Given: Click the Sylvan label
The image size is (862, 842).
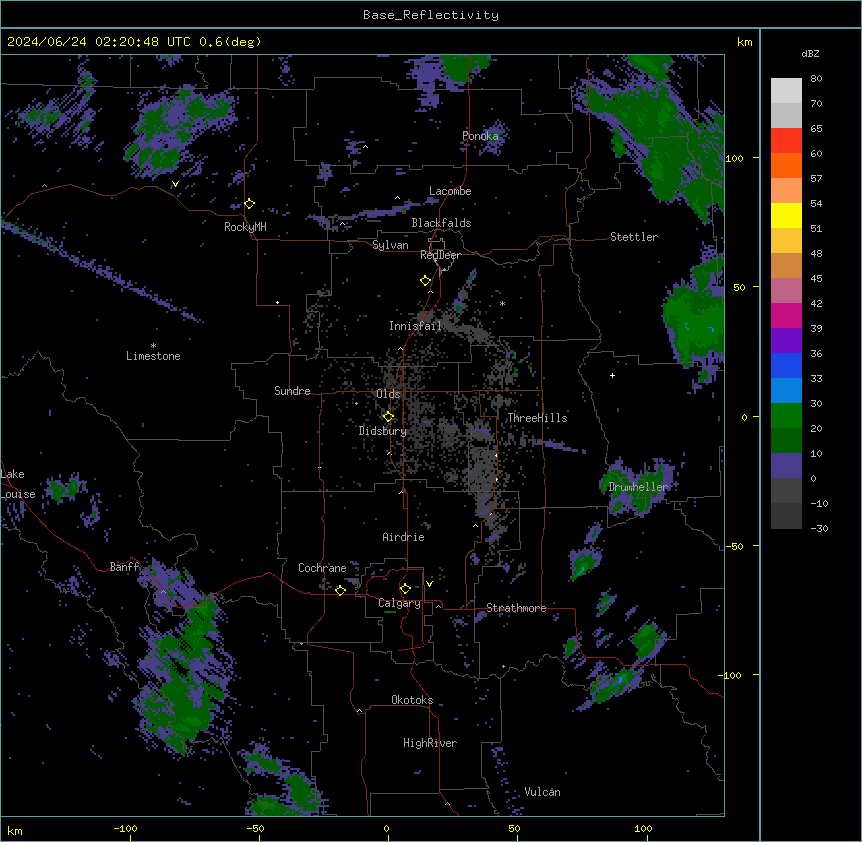Looking at the screenshot, I should click(x=390, y=245).
